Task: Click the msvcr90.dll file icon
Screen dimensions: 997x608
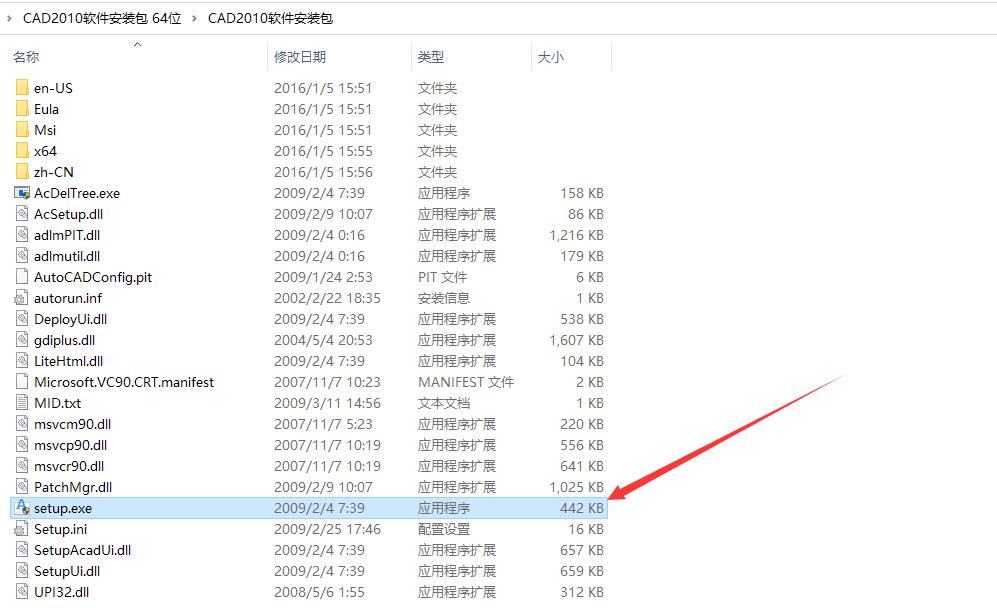Action: click(22, 466)
